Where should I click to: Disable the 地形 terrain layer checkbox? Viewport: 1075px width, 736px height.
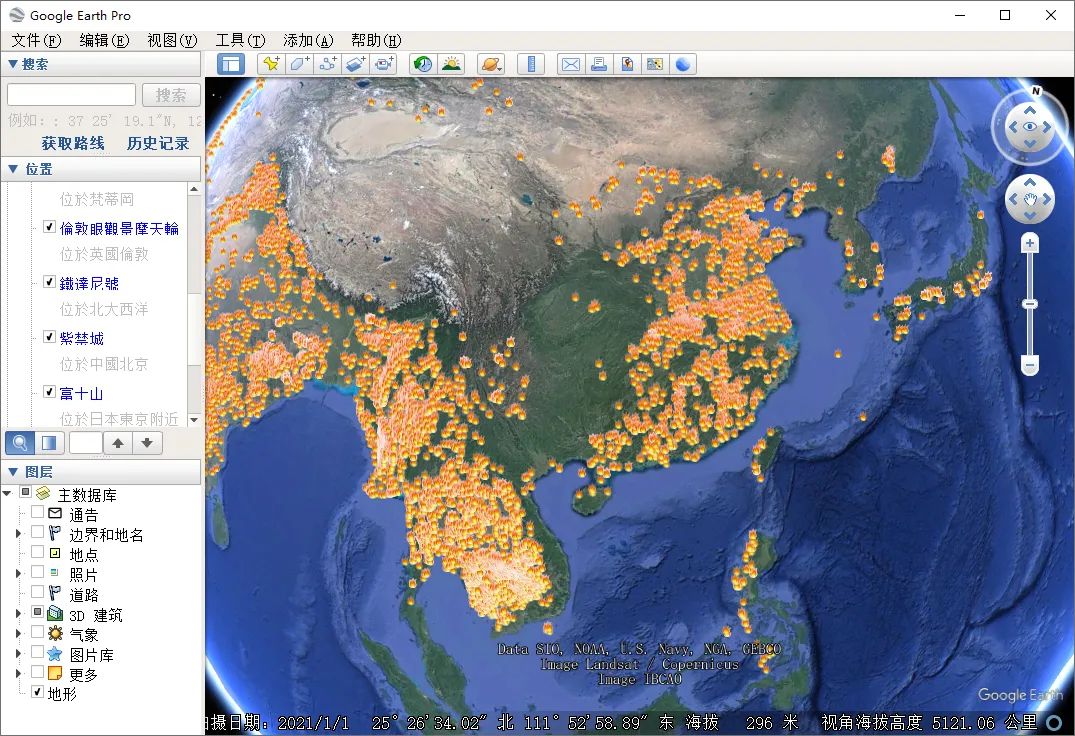[x=38, y=691]
